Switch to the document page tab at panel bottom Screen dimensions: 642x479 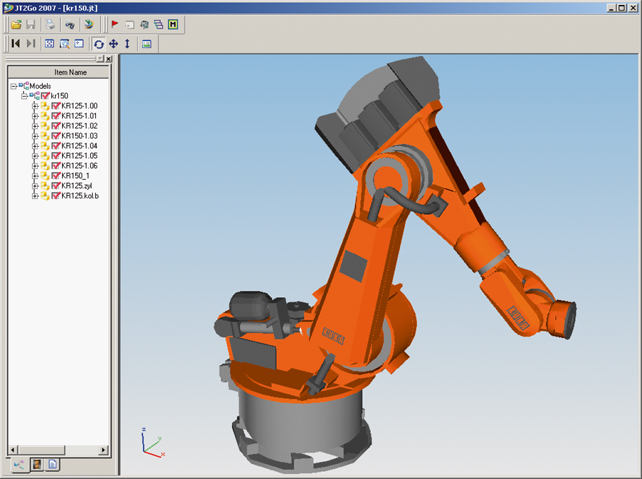click(x=52, y=464)
